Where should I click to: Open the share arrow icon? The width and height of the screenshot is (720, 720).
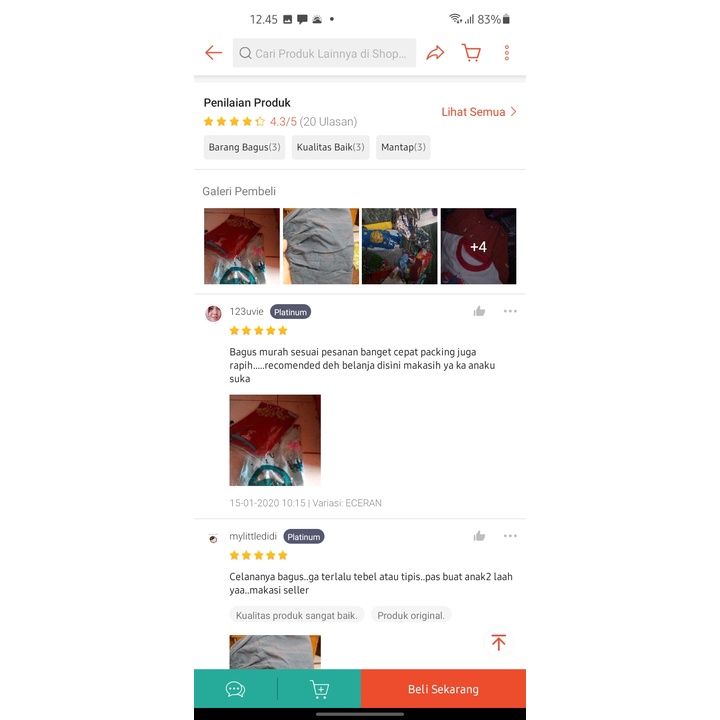point(435,53)
